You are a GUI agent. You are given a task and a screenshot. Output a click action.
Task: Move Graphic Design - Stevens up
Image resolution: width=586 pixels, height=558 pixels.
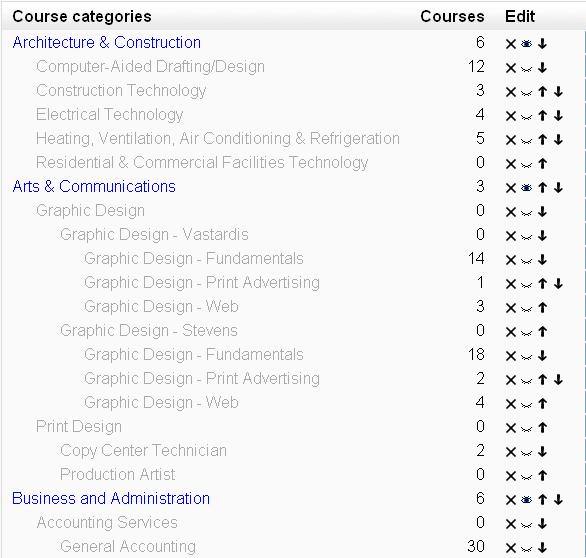point(543,332)
